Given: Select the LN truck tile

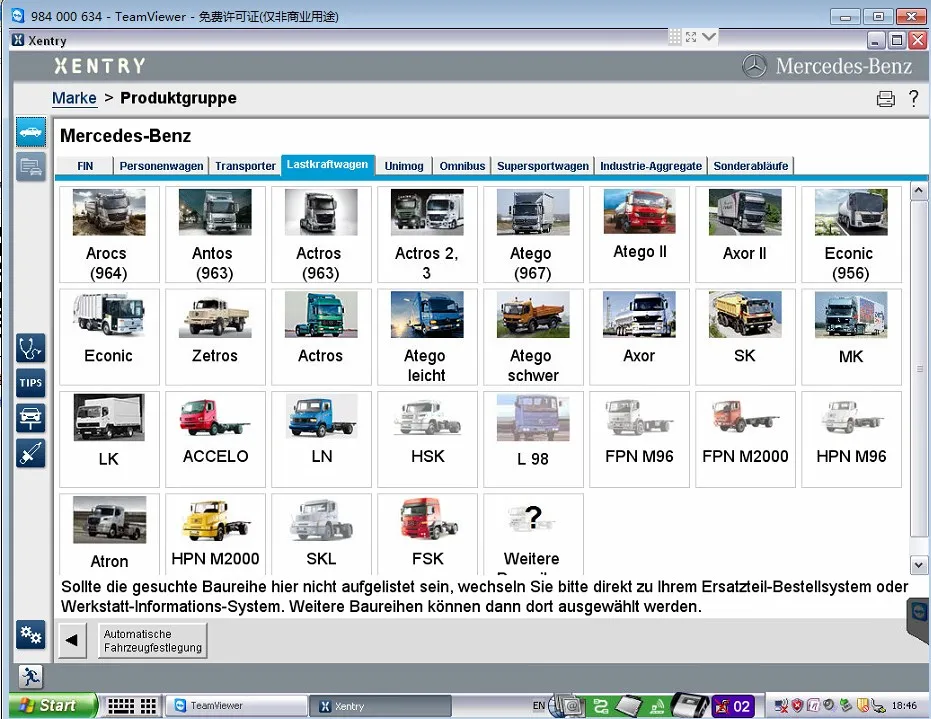Looking at the screenshot, I should 321,439.
